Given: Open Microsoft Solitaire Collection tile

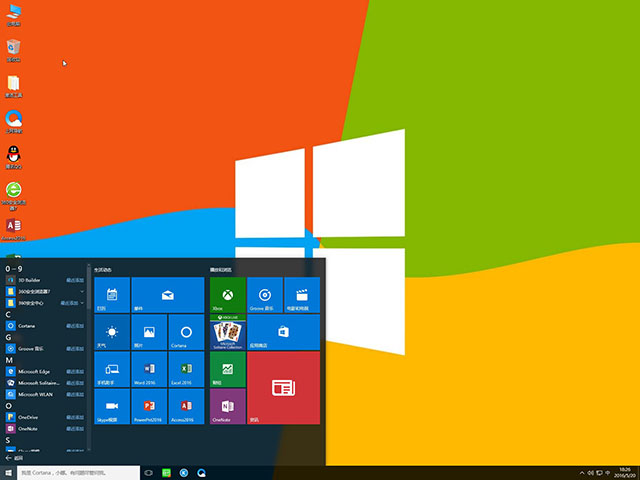Looking at the screenshot, I should [227, 332].
